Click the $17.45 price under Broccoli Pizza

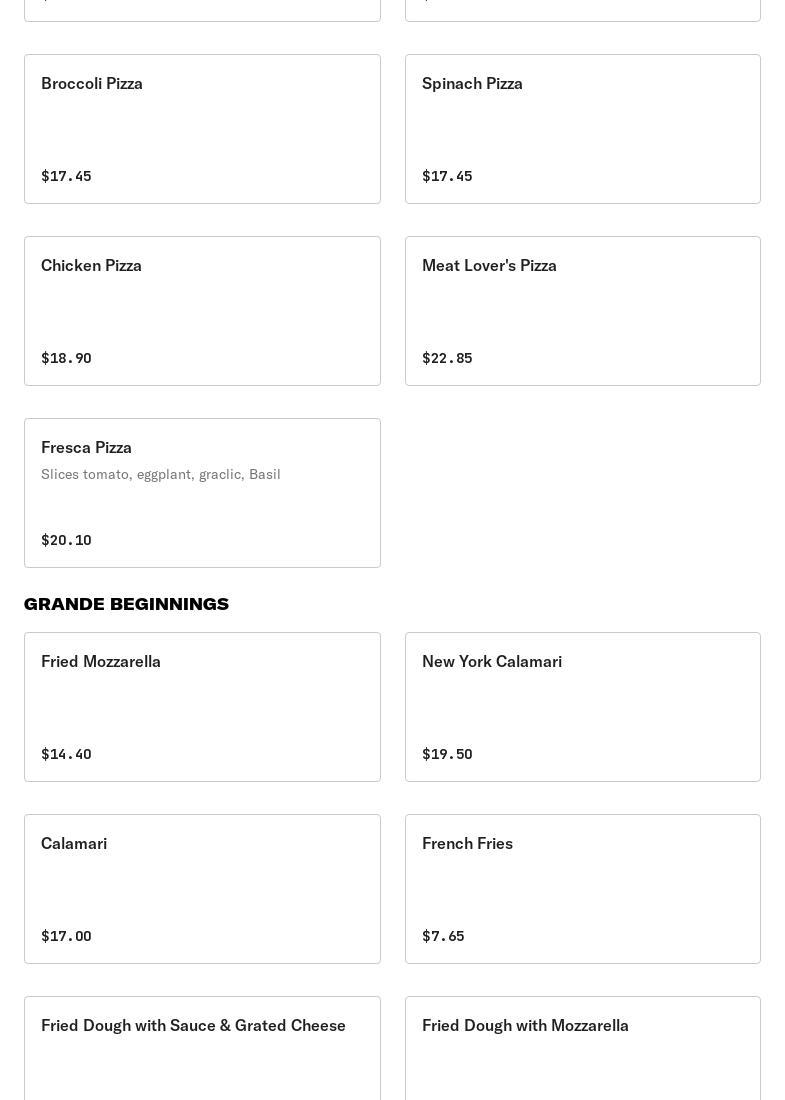66,176
